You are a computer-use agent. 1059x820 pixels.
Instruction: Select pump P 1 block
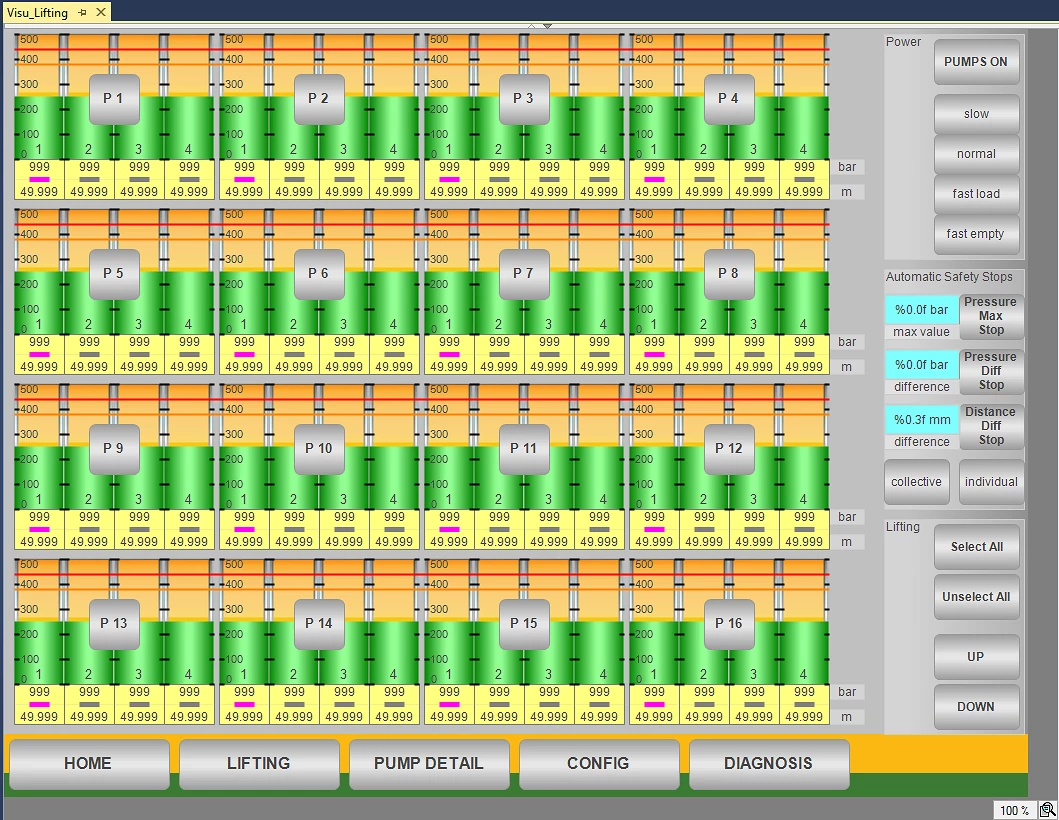[x=114, y=99]
